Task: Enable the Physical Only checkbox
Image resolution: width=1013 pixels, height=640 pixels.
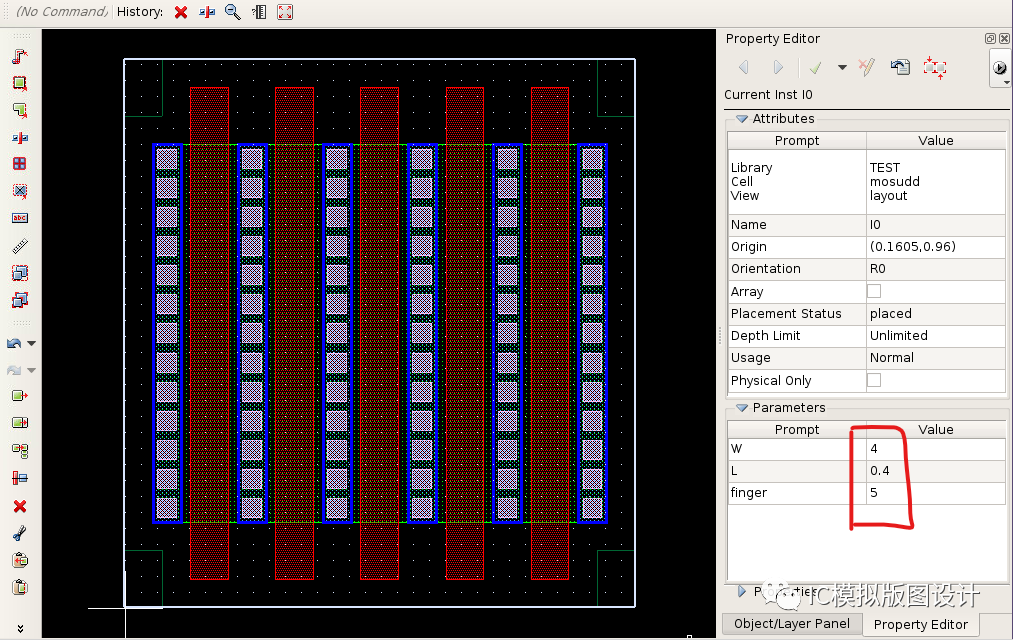Action: (875, 380)
